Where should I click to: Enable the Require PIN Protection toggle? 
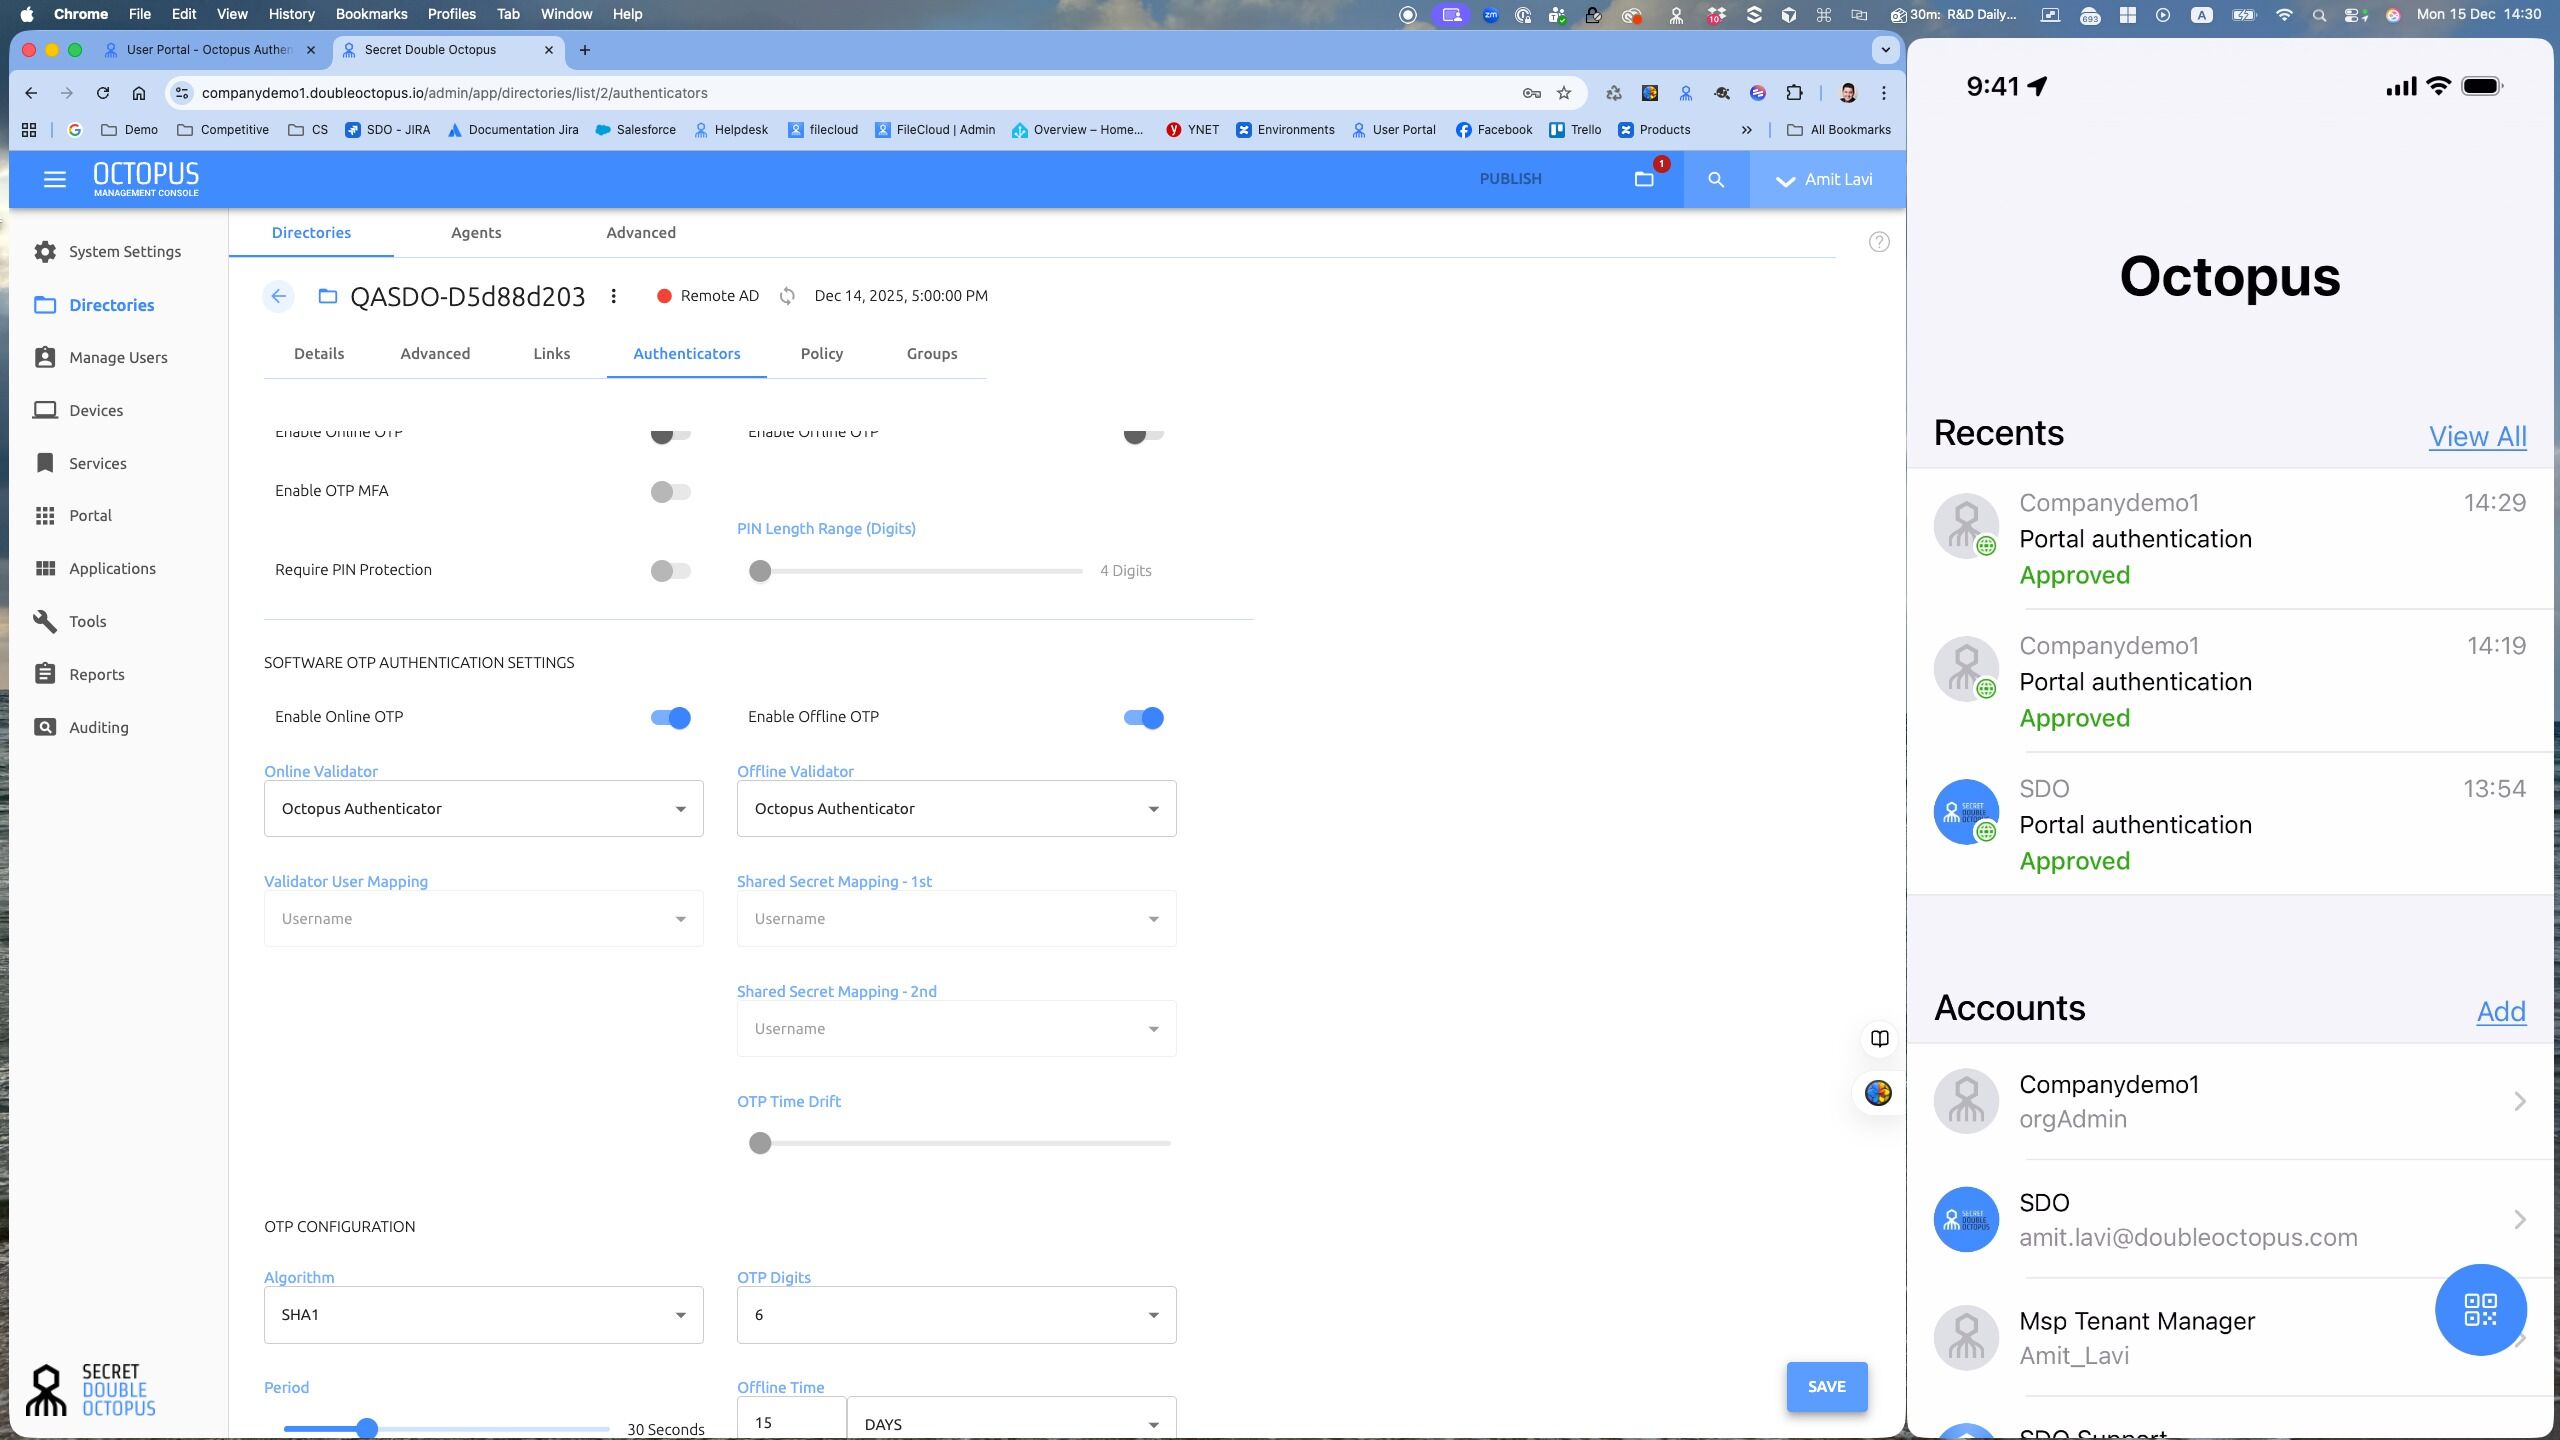[x=670, y=571]
